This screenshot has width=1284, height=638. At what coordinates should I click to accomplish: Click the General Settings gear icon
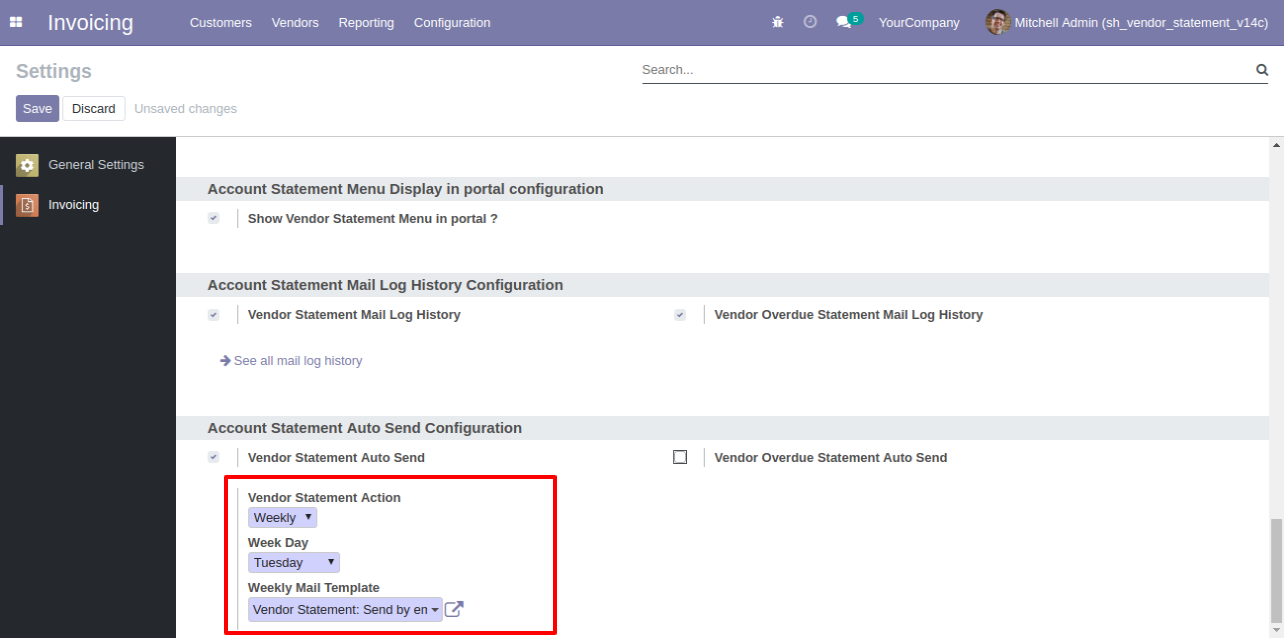[x=27, y=165]
